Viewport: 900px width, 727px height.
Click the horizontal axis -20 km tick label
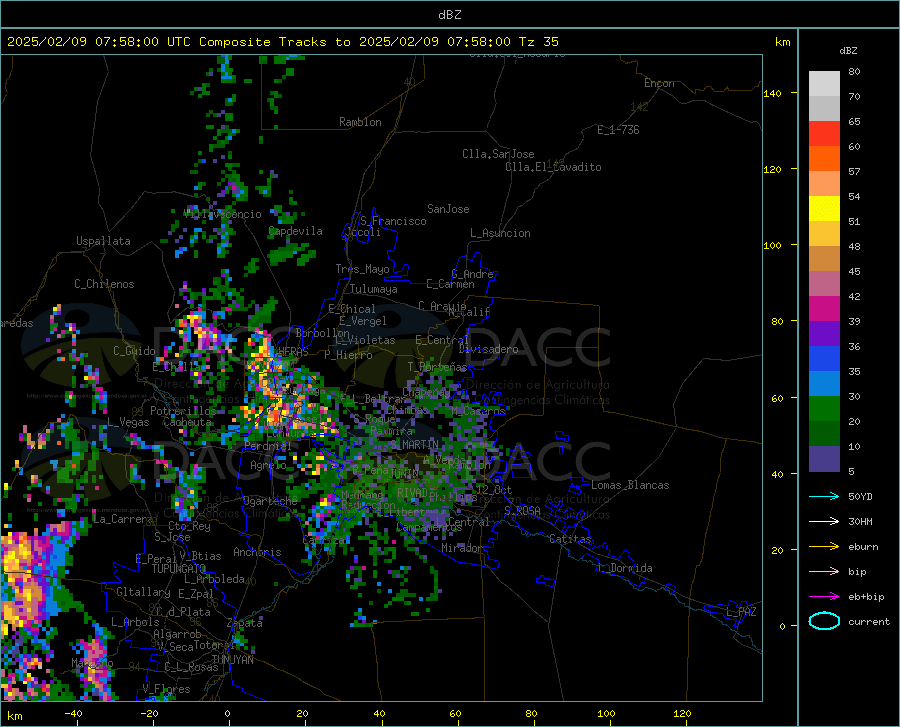point(149,714)
